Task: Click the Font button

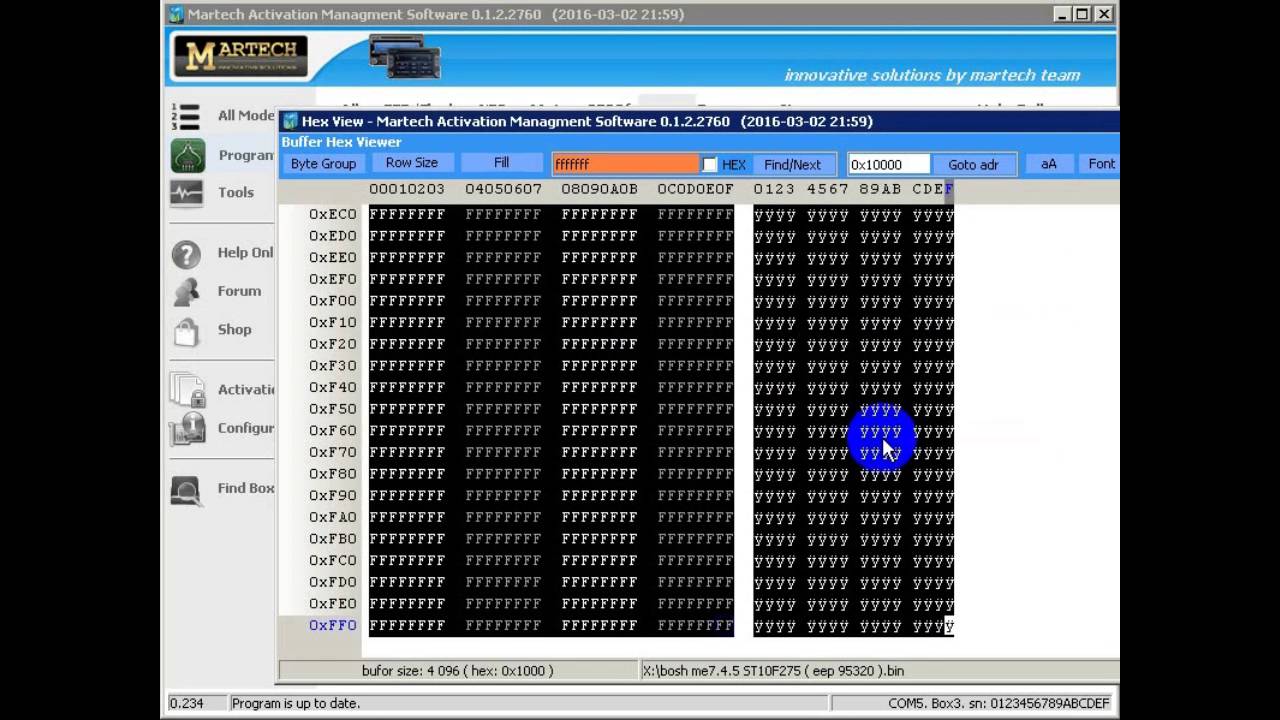Action: click(x=1100, y=164)
